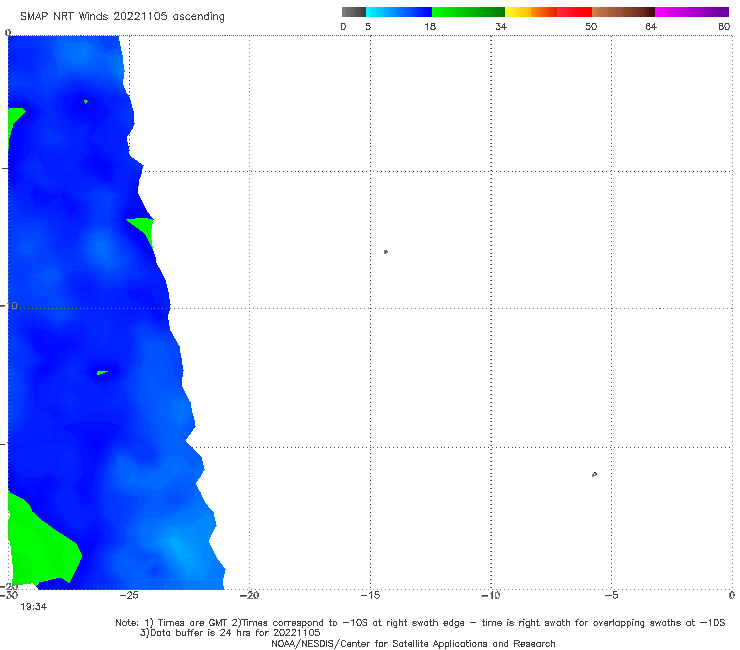Click the color bar label "34"
The width and height of the screenshot is (740, 650).
(501, 26)
